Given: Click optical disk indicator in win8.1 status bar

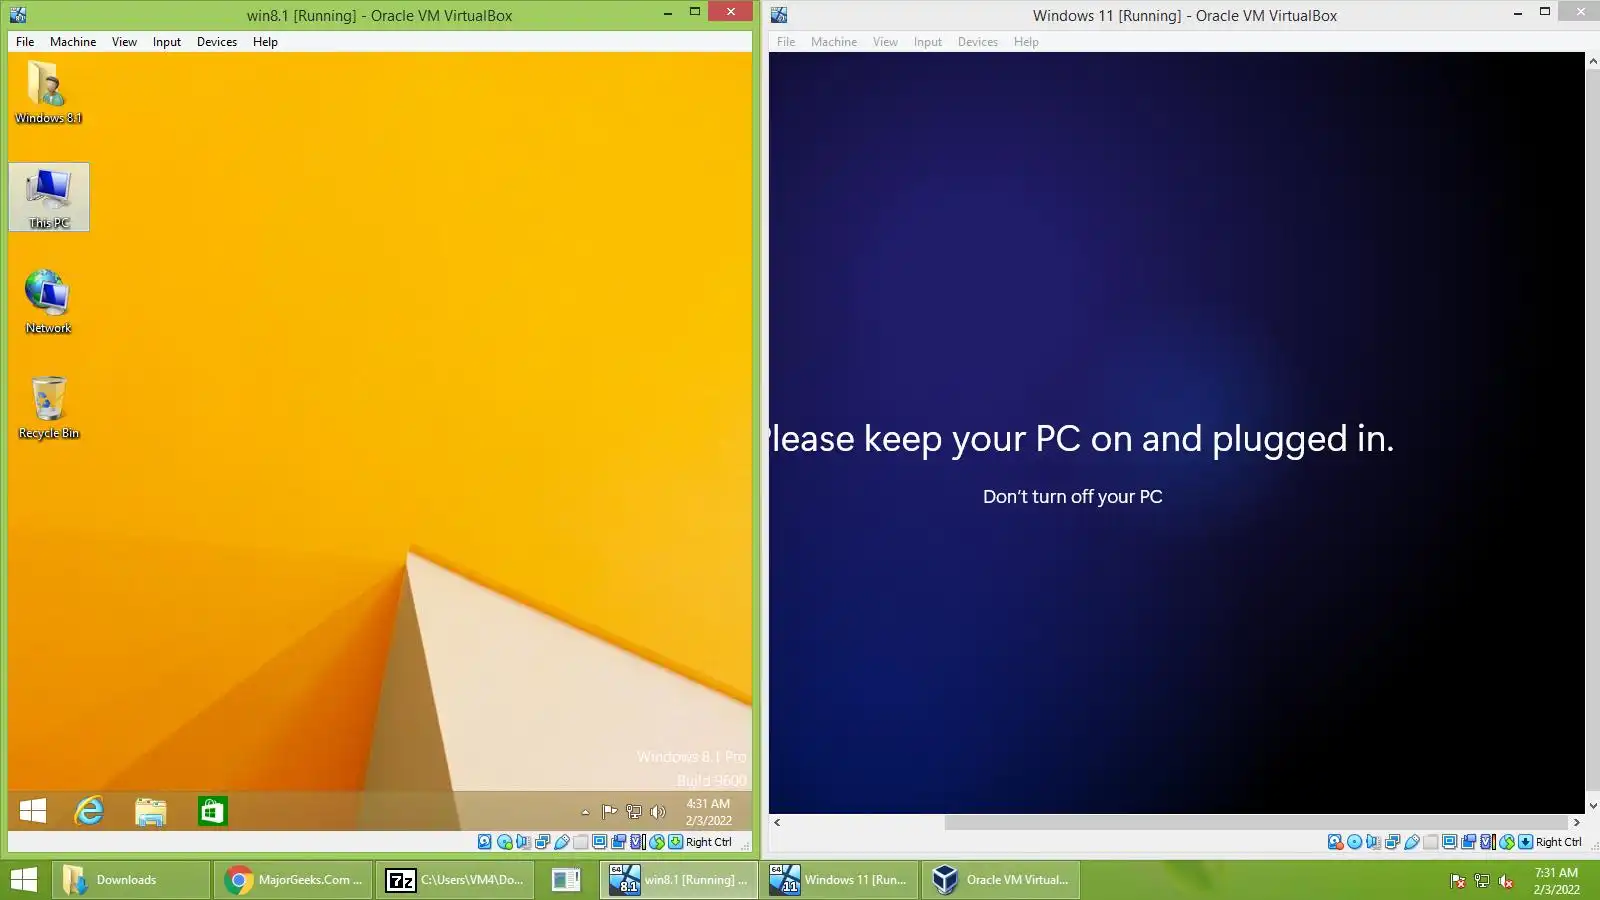Looking at the screenshot, I should point(504,842).
